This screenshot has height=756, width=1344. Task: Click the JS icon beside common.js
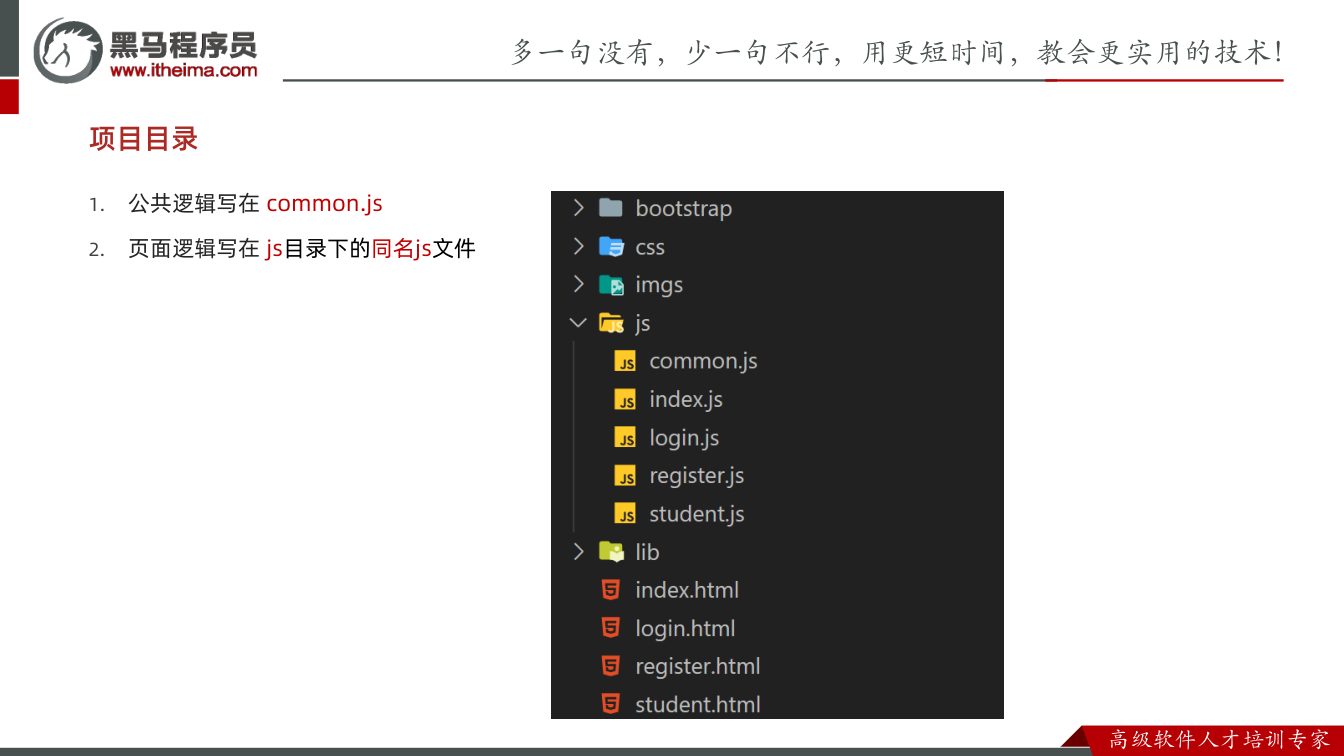coord(625,362)
